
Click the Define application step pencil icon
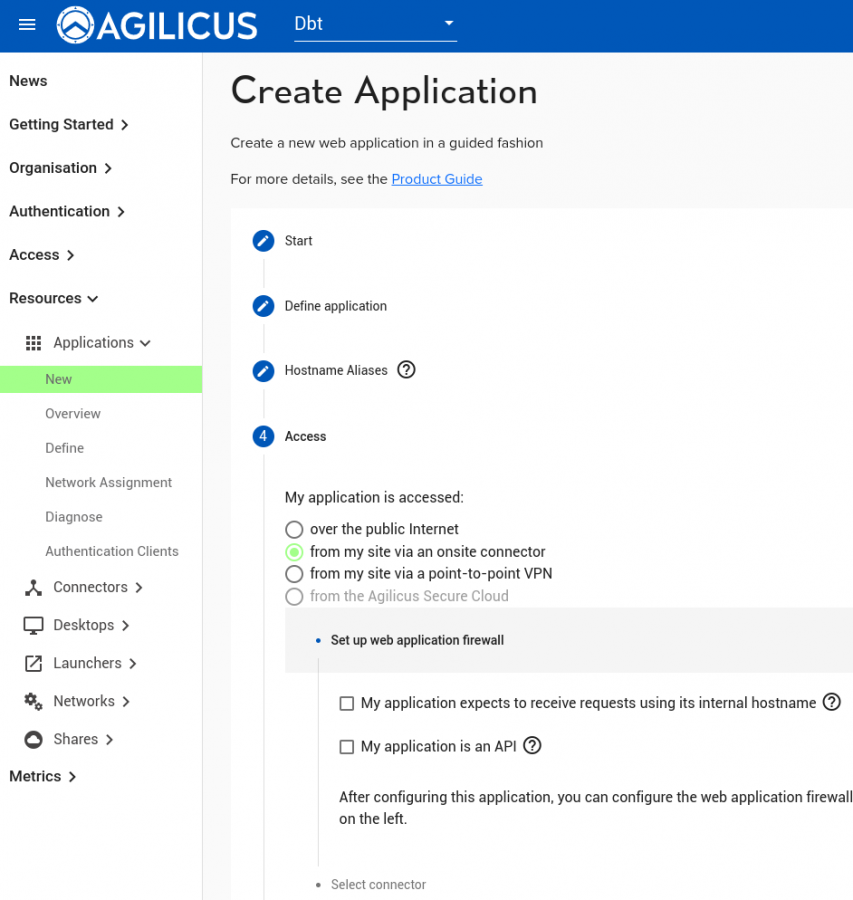[x=263, y=306]
